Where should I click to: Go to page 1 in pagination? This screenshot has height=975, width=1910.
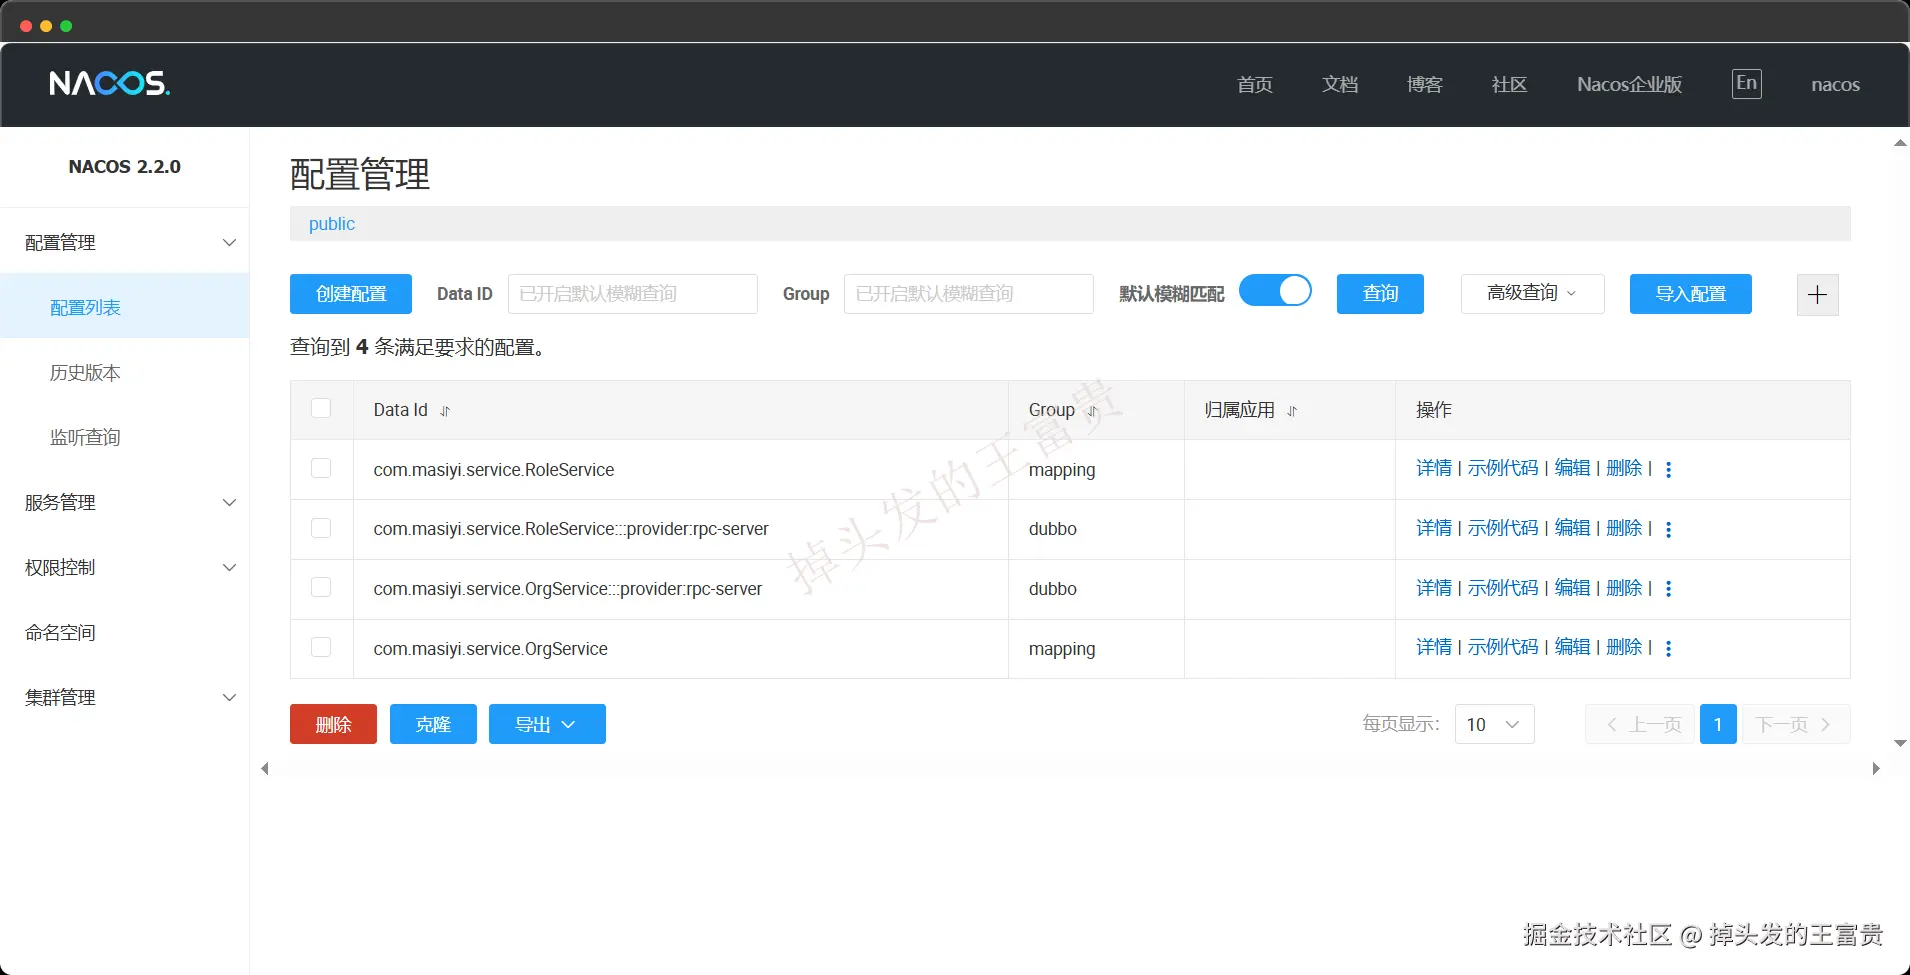click(x=1718, y=724)
